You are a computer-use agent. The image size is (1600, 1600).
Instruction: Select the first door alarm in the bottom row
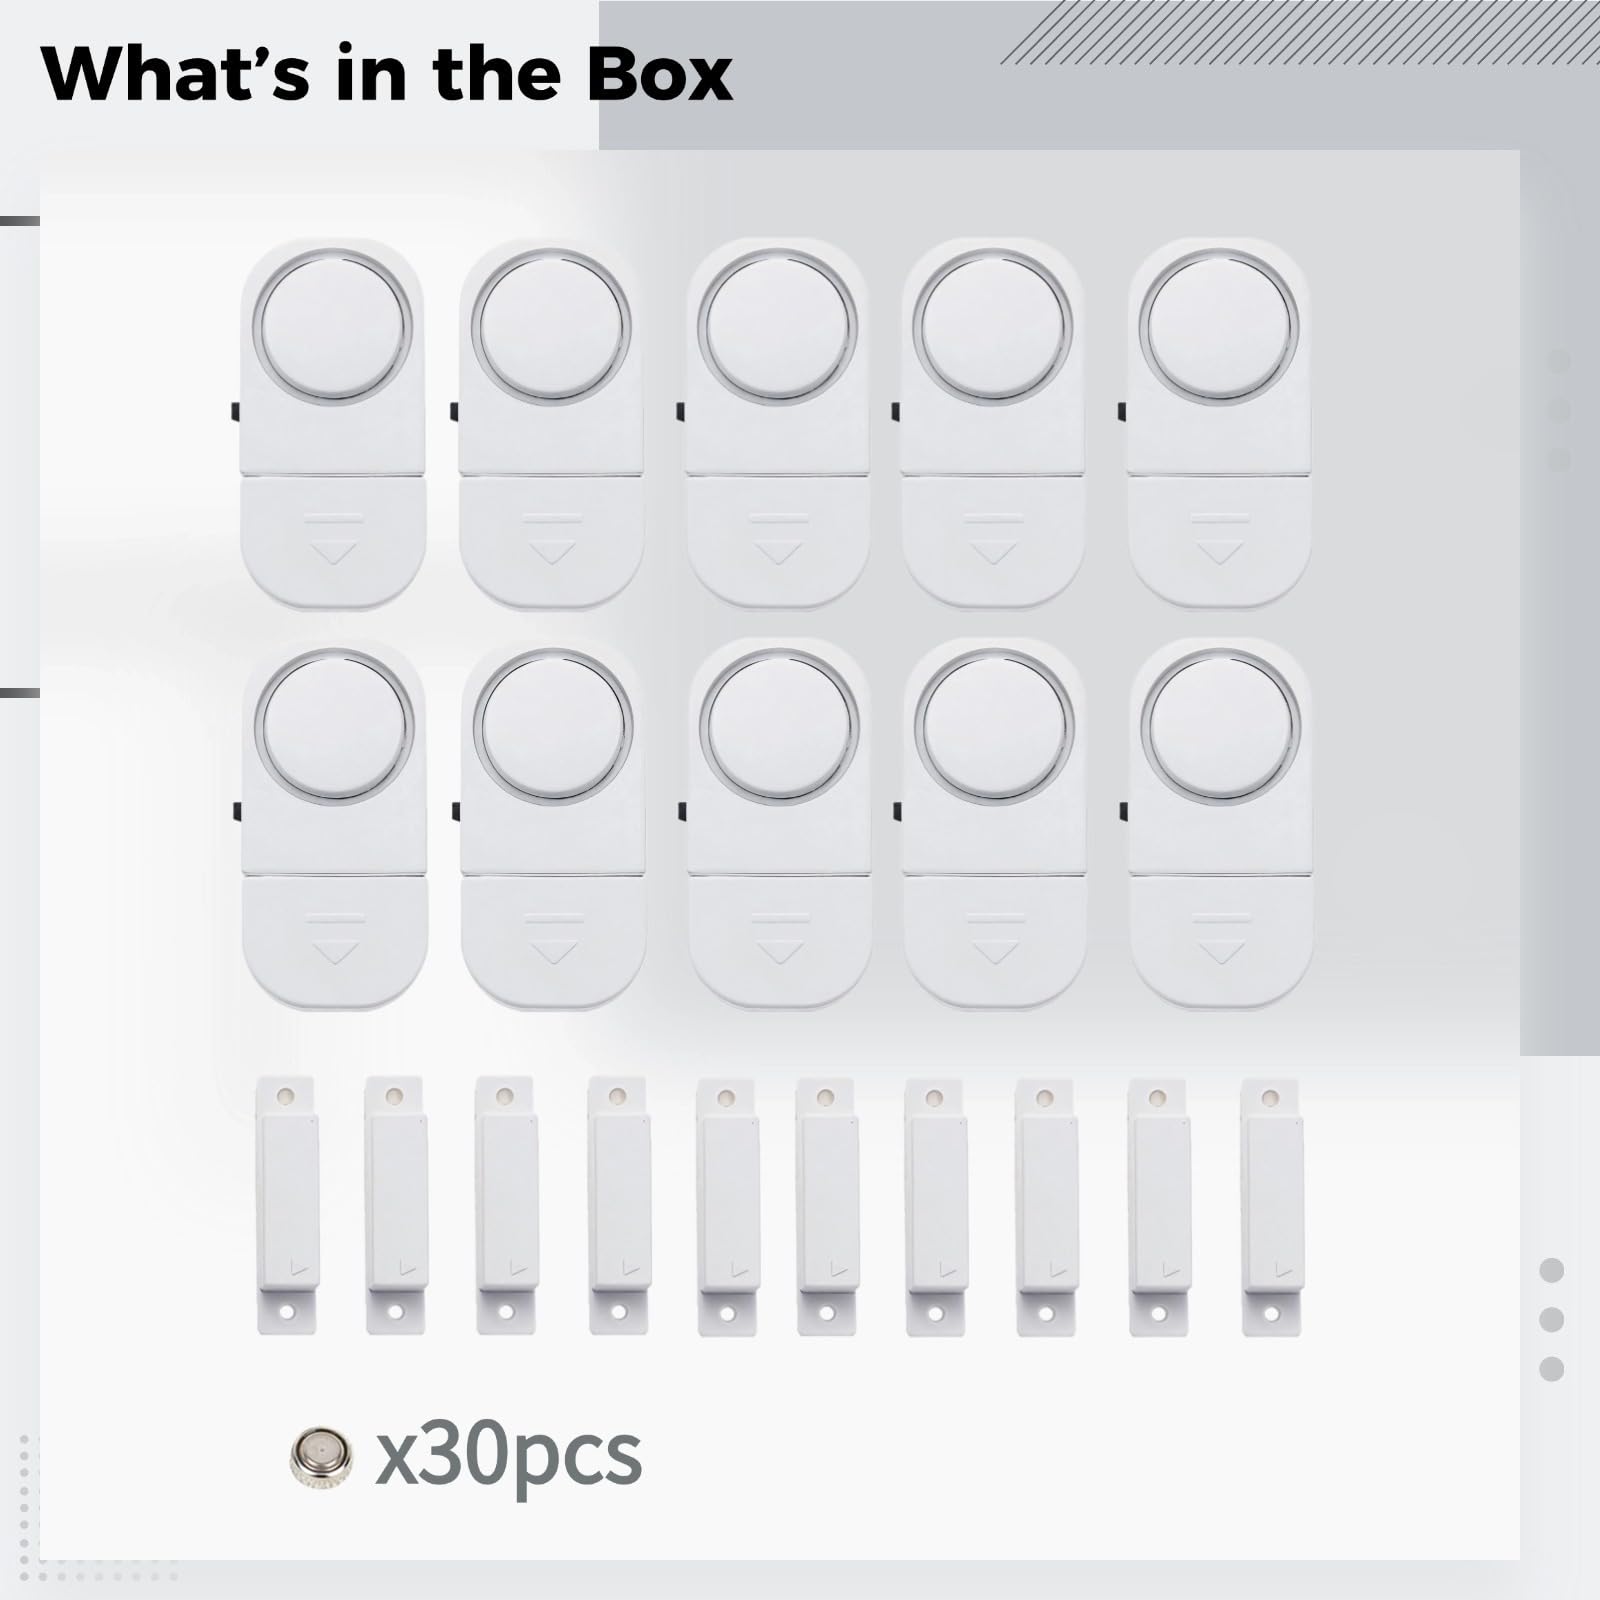tap(333, 823)
